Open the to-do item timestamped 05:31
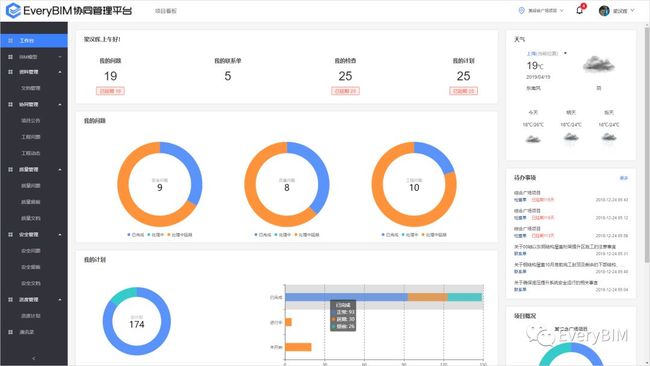 click(571, 250)
